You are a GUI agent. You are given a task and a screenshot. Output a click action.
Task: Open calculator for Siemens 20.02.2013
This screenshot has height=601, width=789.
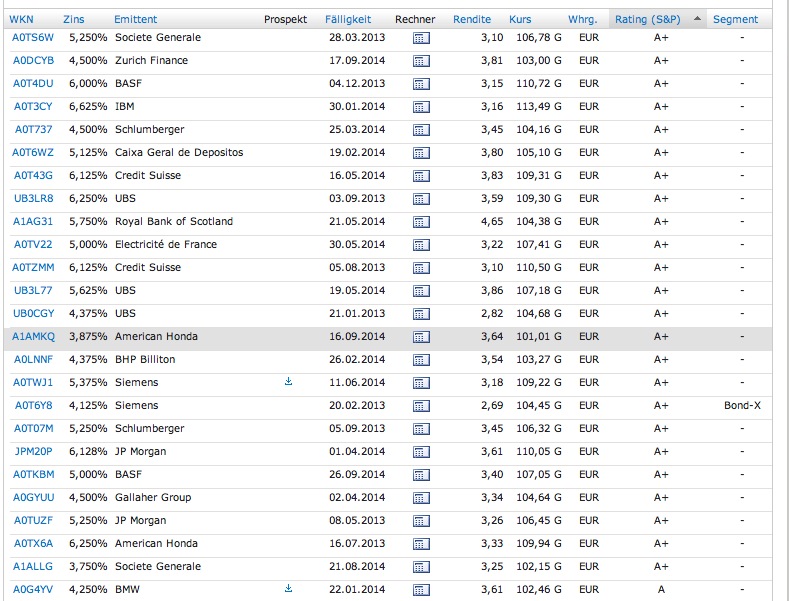pyautogui.click(x=421, y=406)
